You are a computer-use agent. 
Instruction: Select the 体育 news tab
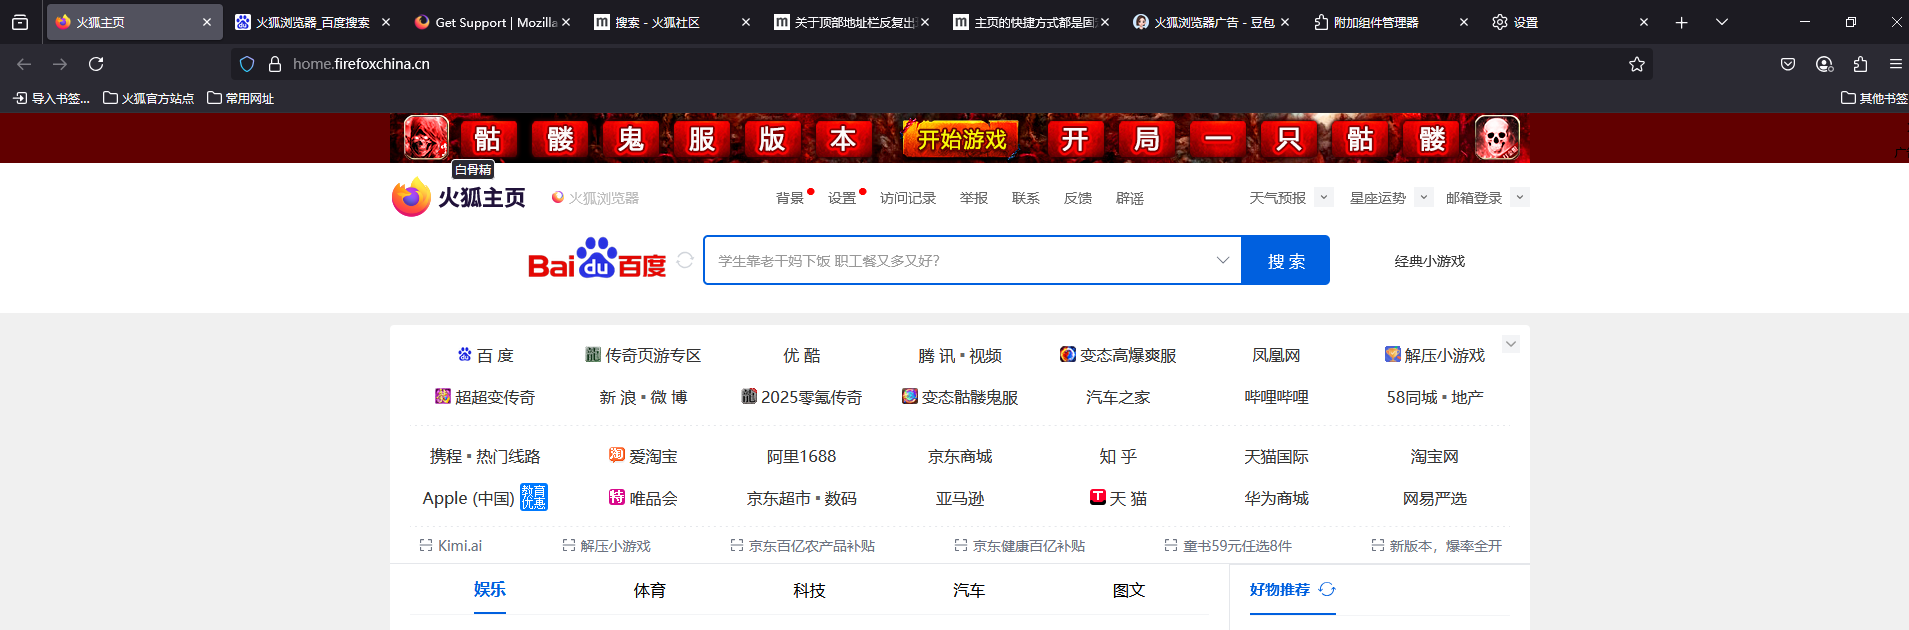[650, 590]
